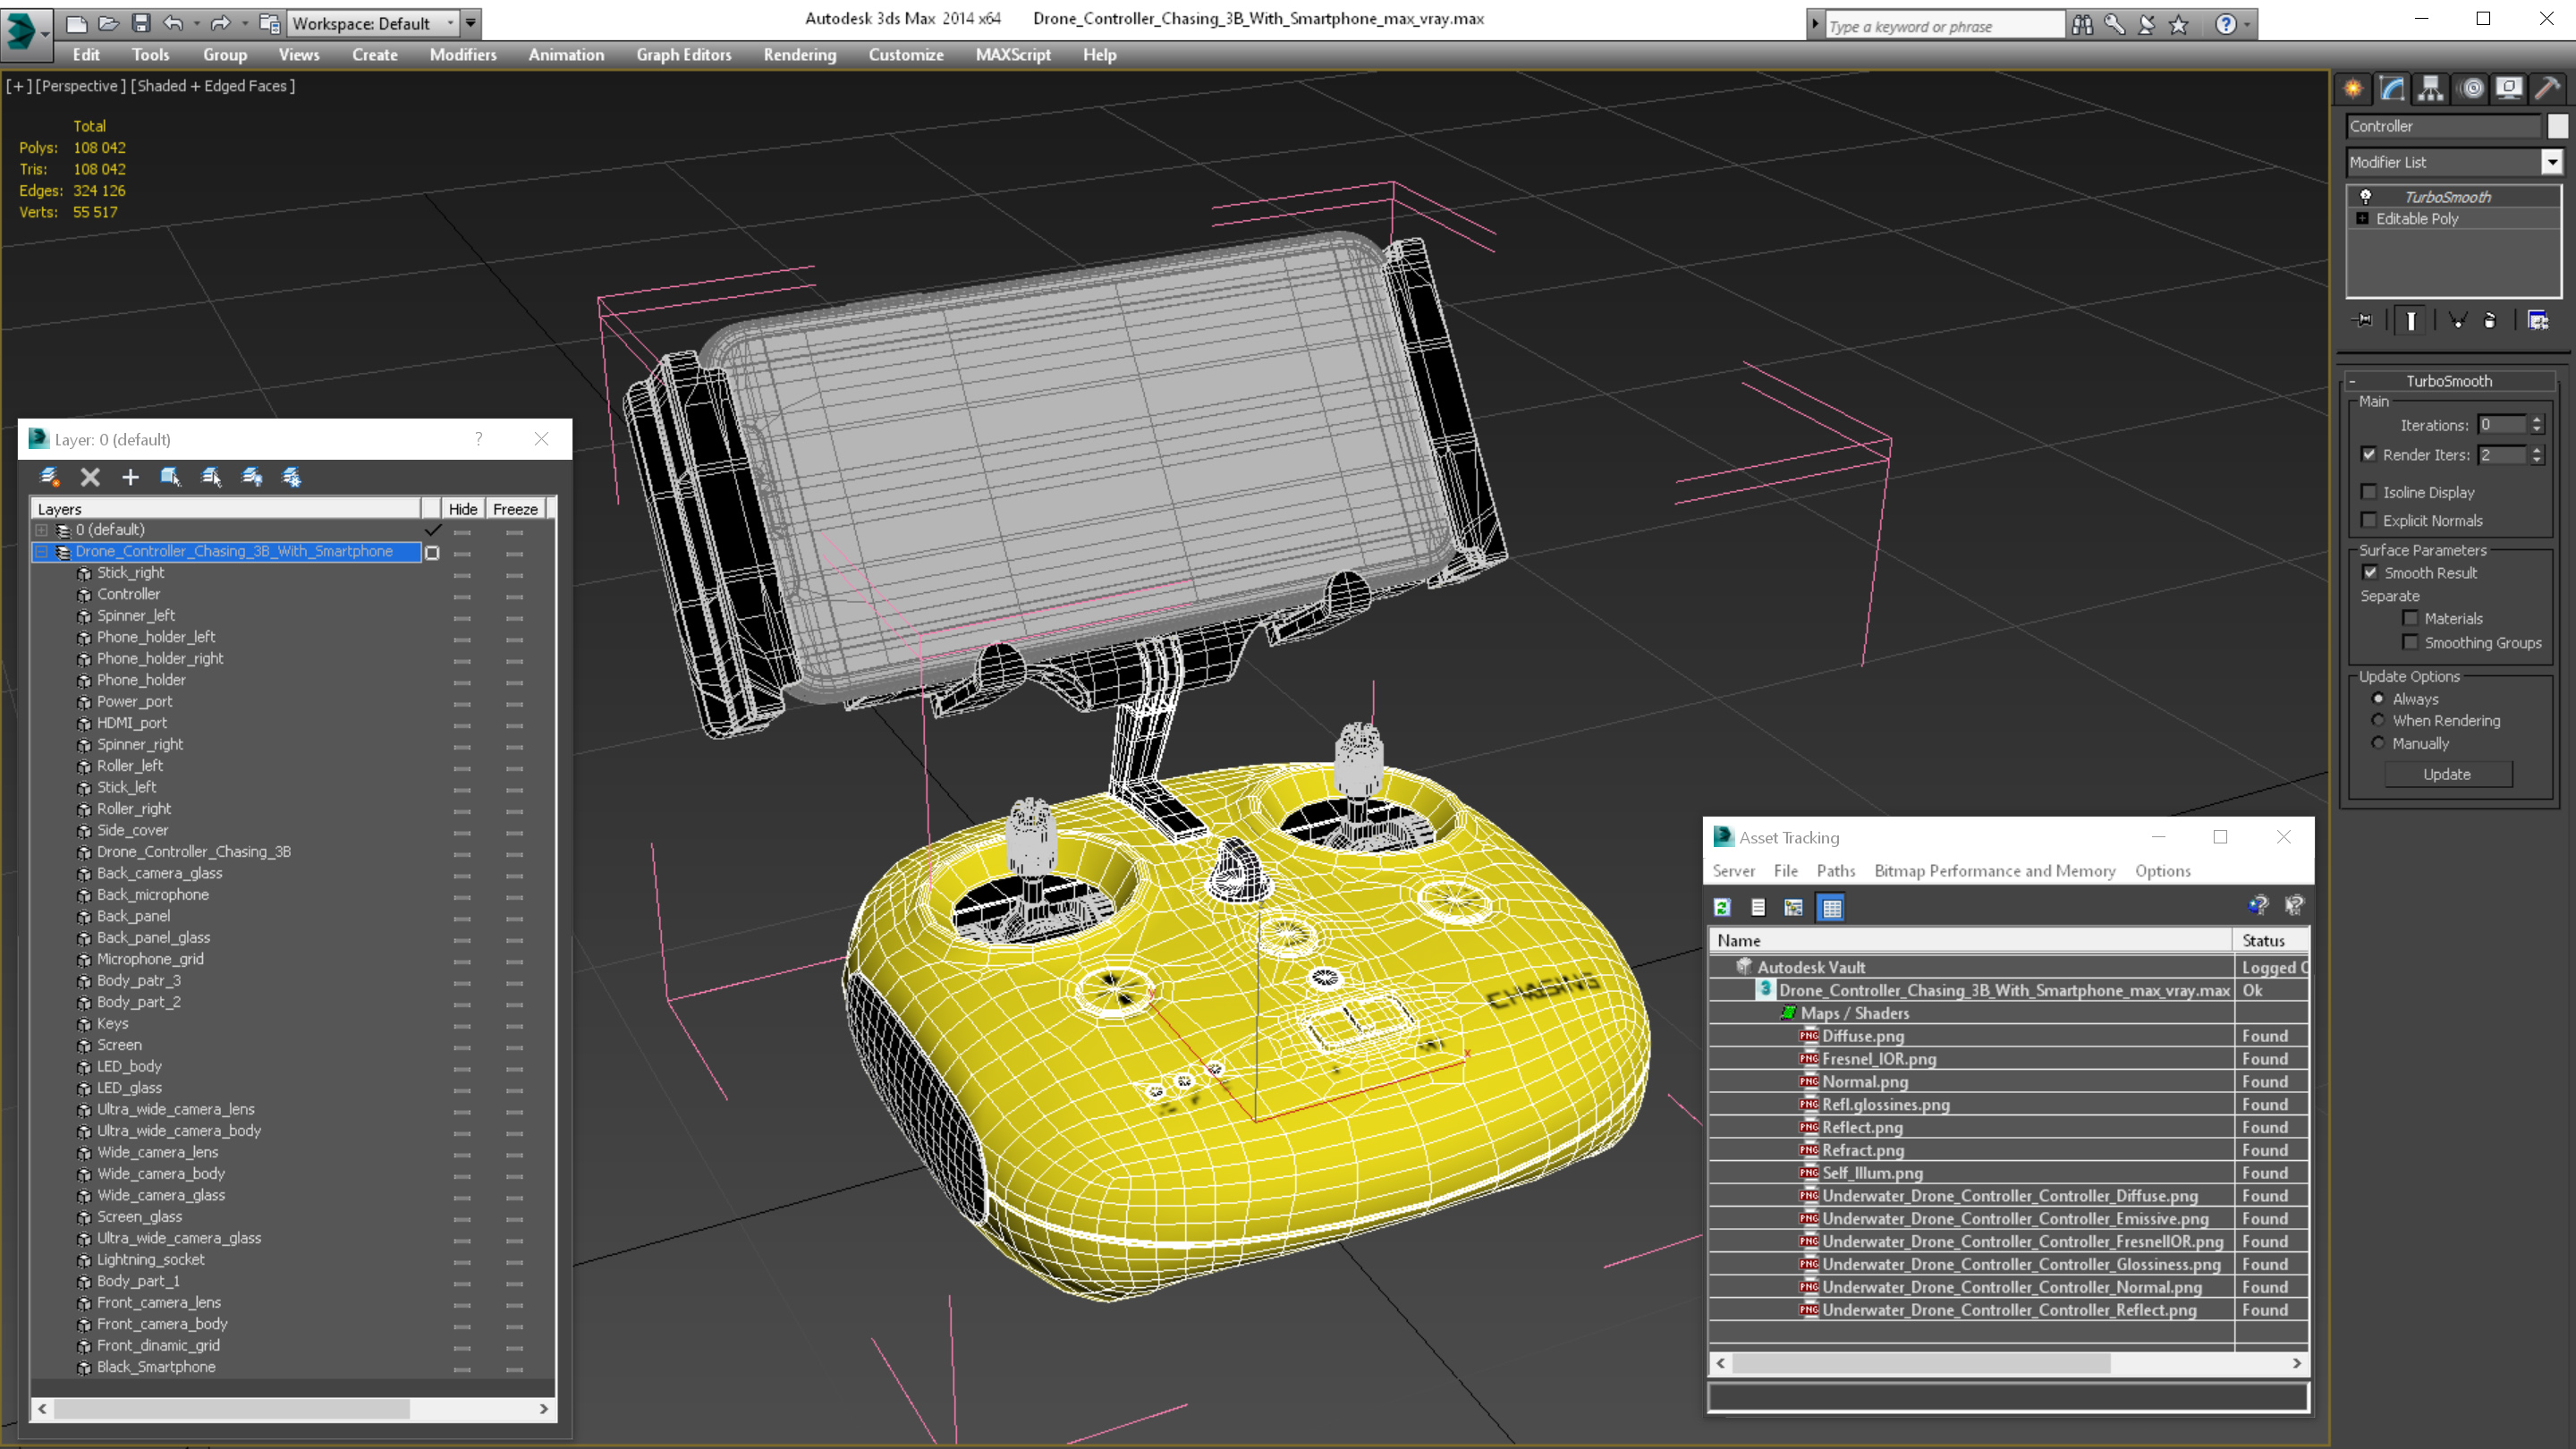This screenshot has height=1449, width=2576.
Task: Open the Create command panel tab
Action: (x=2353, y=89)
